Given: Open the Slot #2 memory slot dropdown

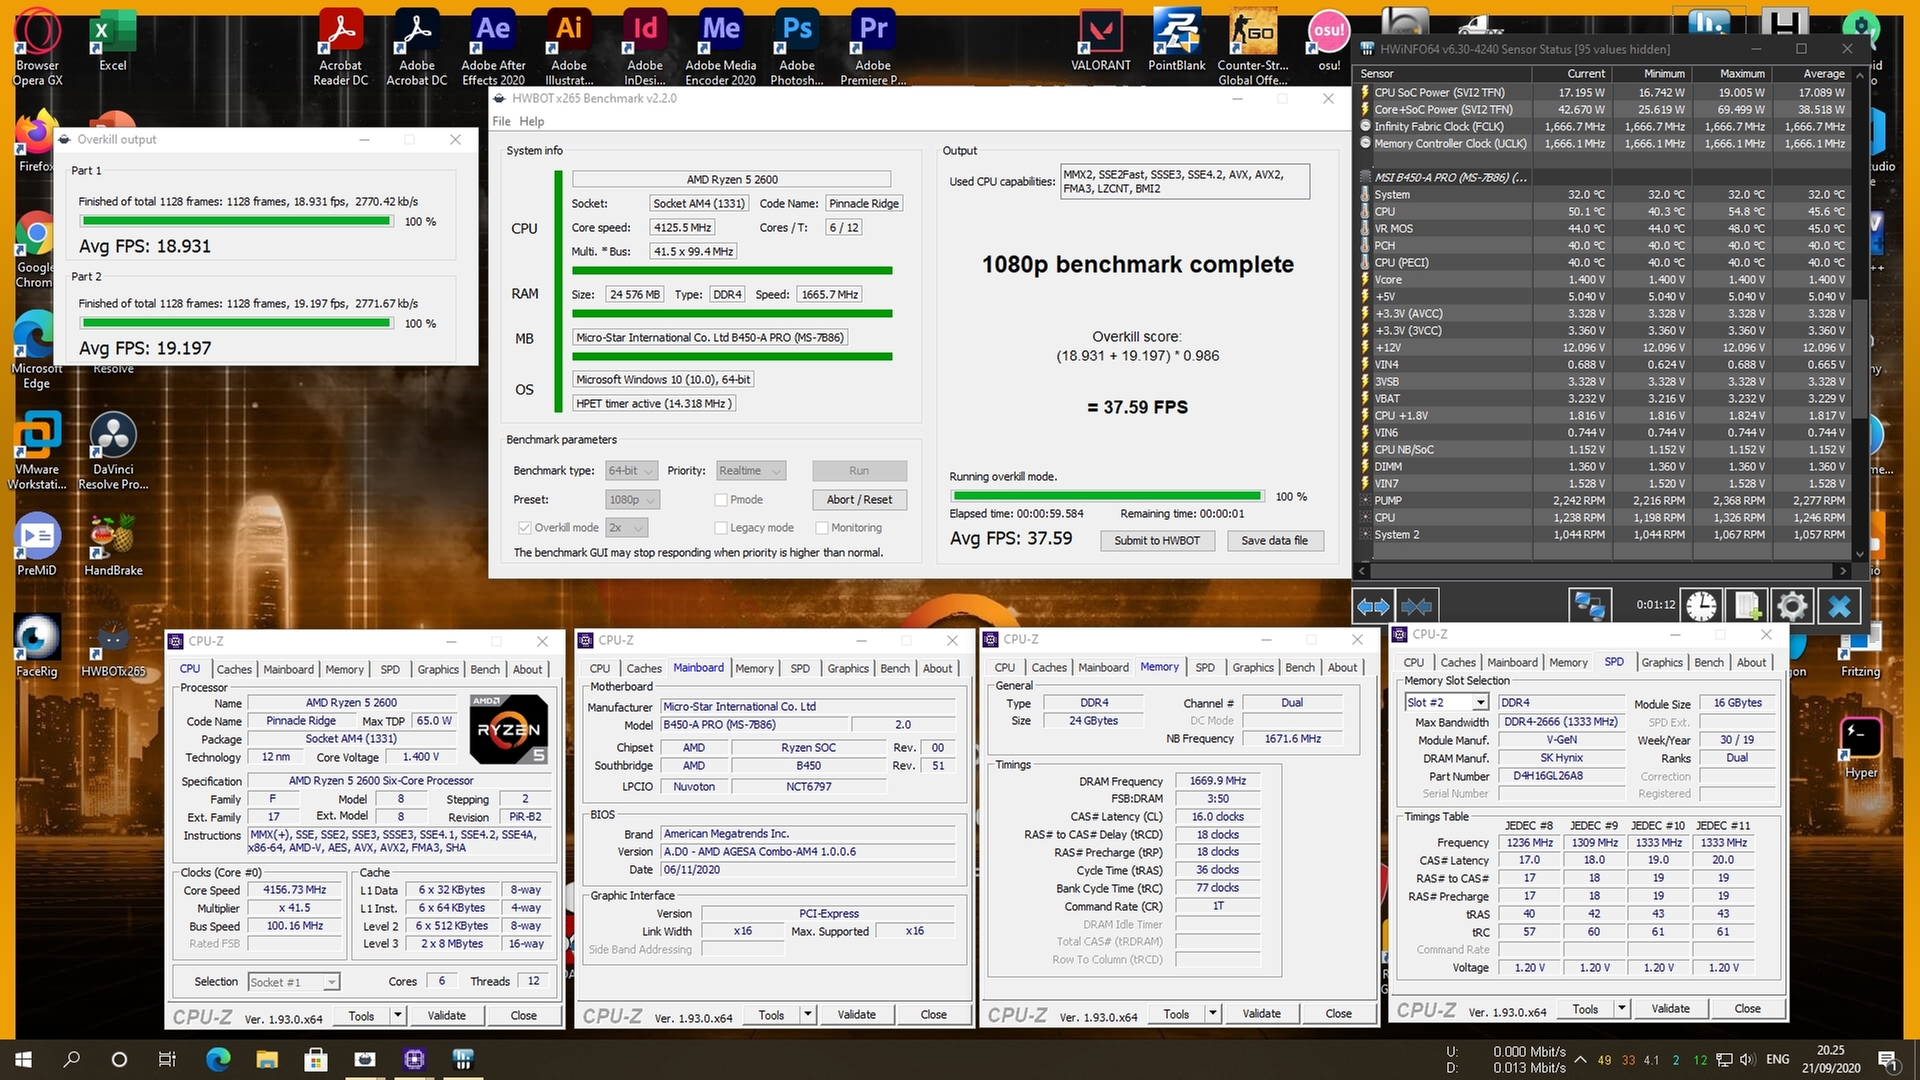Looking at the screenshot, I should point(1447,703).
